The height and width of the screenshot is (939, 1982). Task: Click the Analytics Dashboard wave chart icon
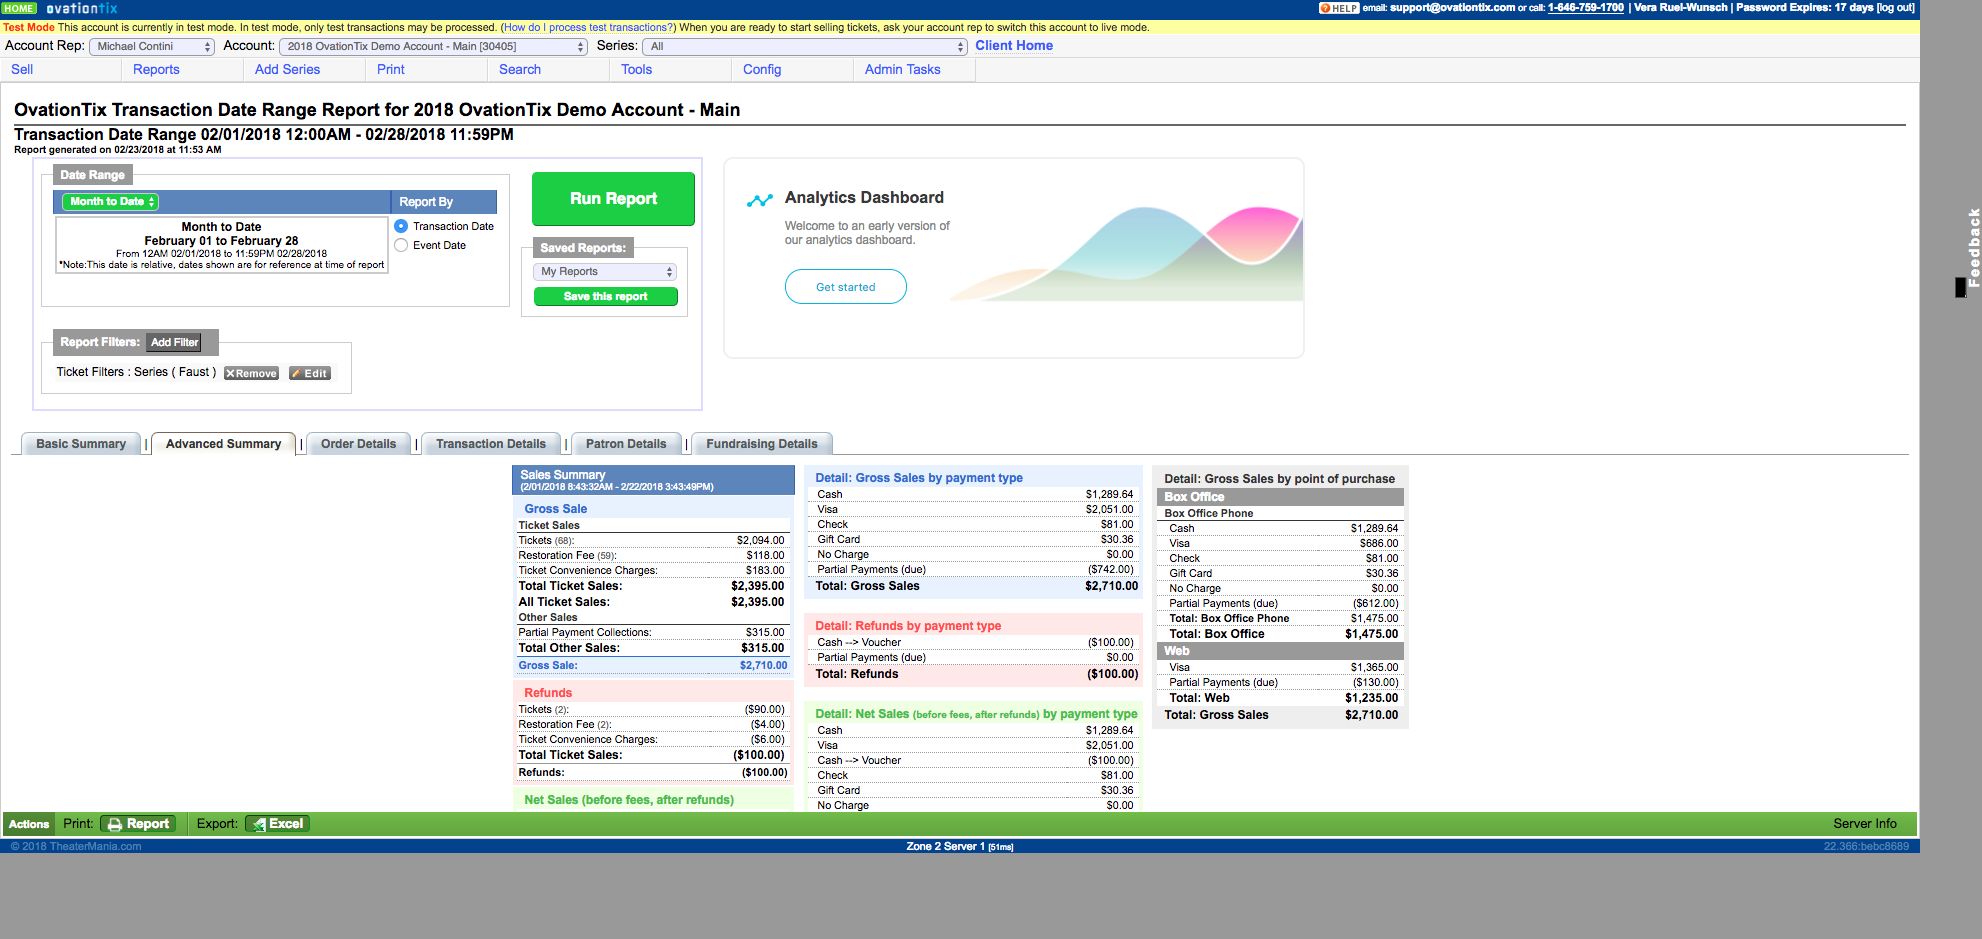(759, 198)
